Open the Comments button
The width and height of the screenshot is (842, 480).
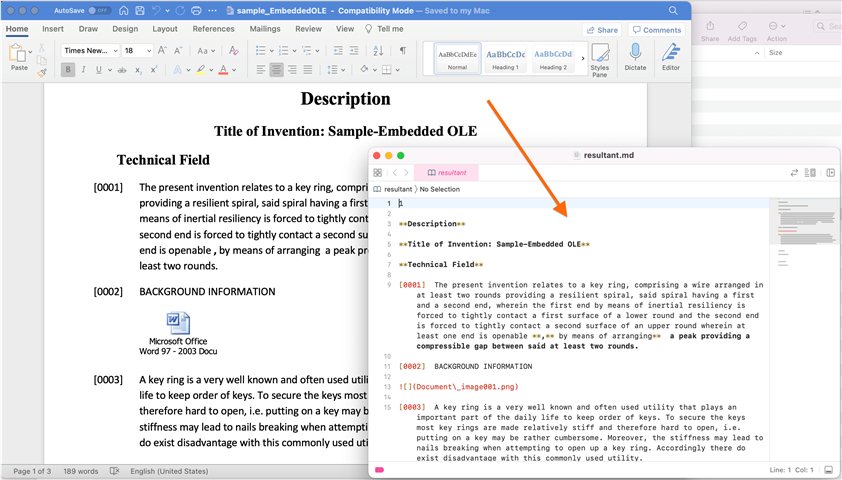coord(656,30)
